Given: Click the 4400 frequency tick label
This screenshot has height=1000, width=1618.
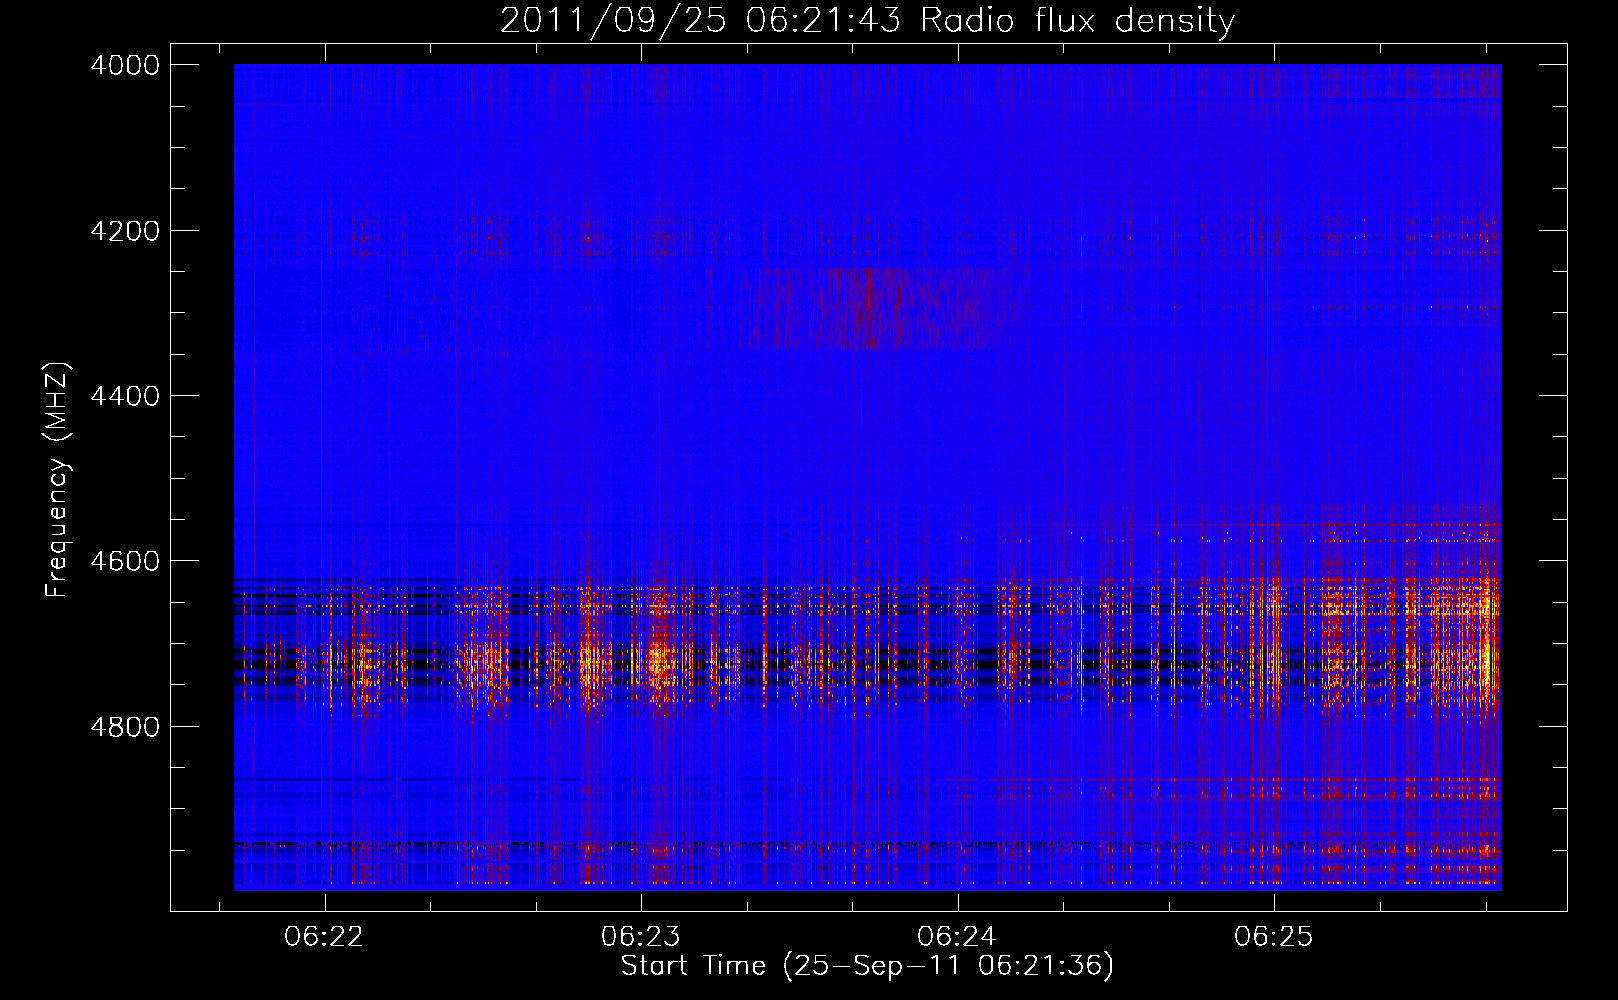Looking at the screenshot, I should click(125, 396).
